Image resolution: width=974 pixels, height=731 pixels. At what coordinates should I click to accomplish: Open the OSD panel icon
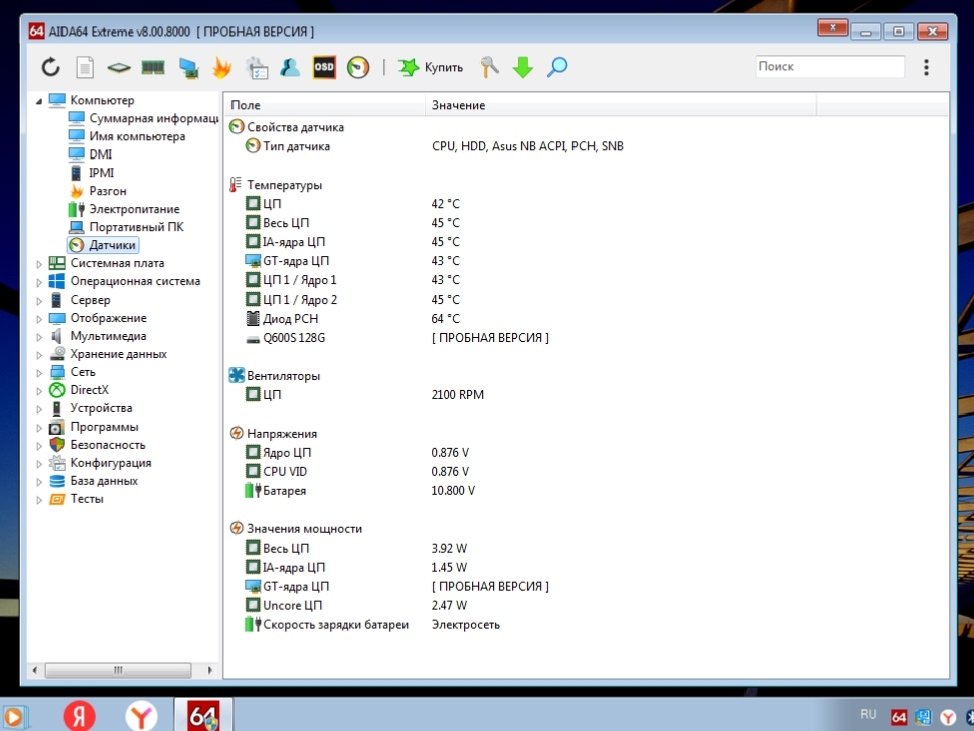[x=324, y=67]
